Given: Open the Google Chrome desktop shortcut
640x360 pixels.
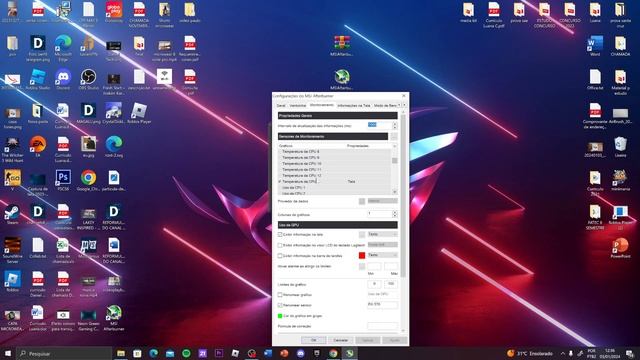Looking at the screenshot, I should click(x=88, y=180).
